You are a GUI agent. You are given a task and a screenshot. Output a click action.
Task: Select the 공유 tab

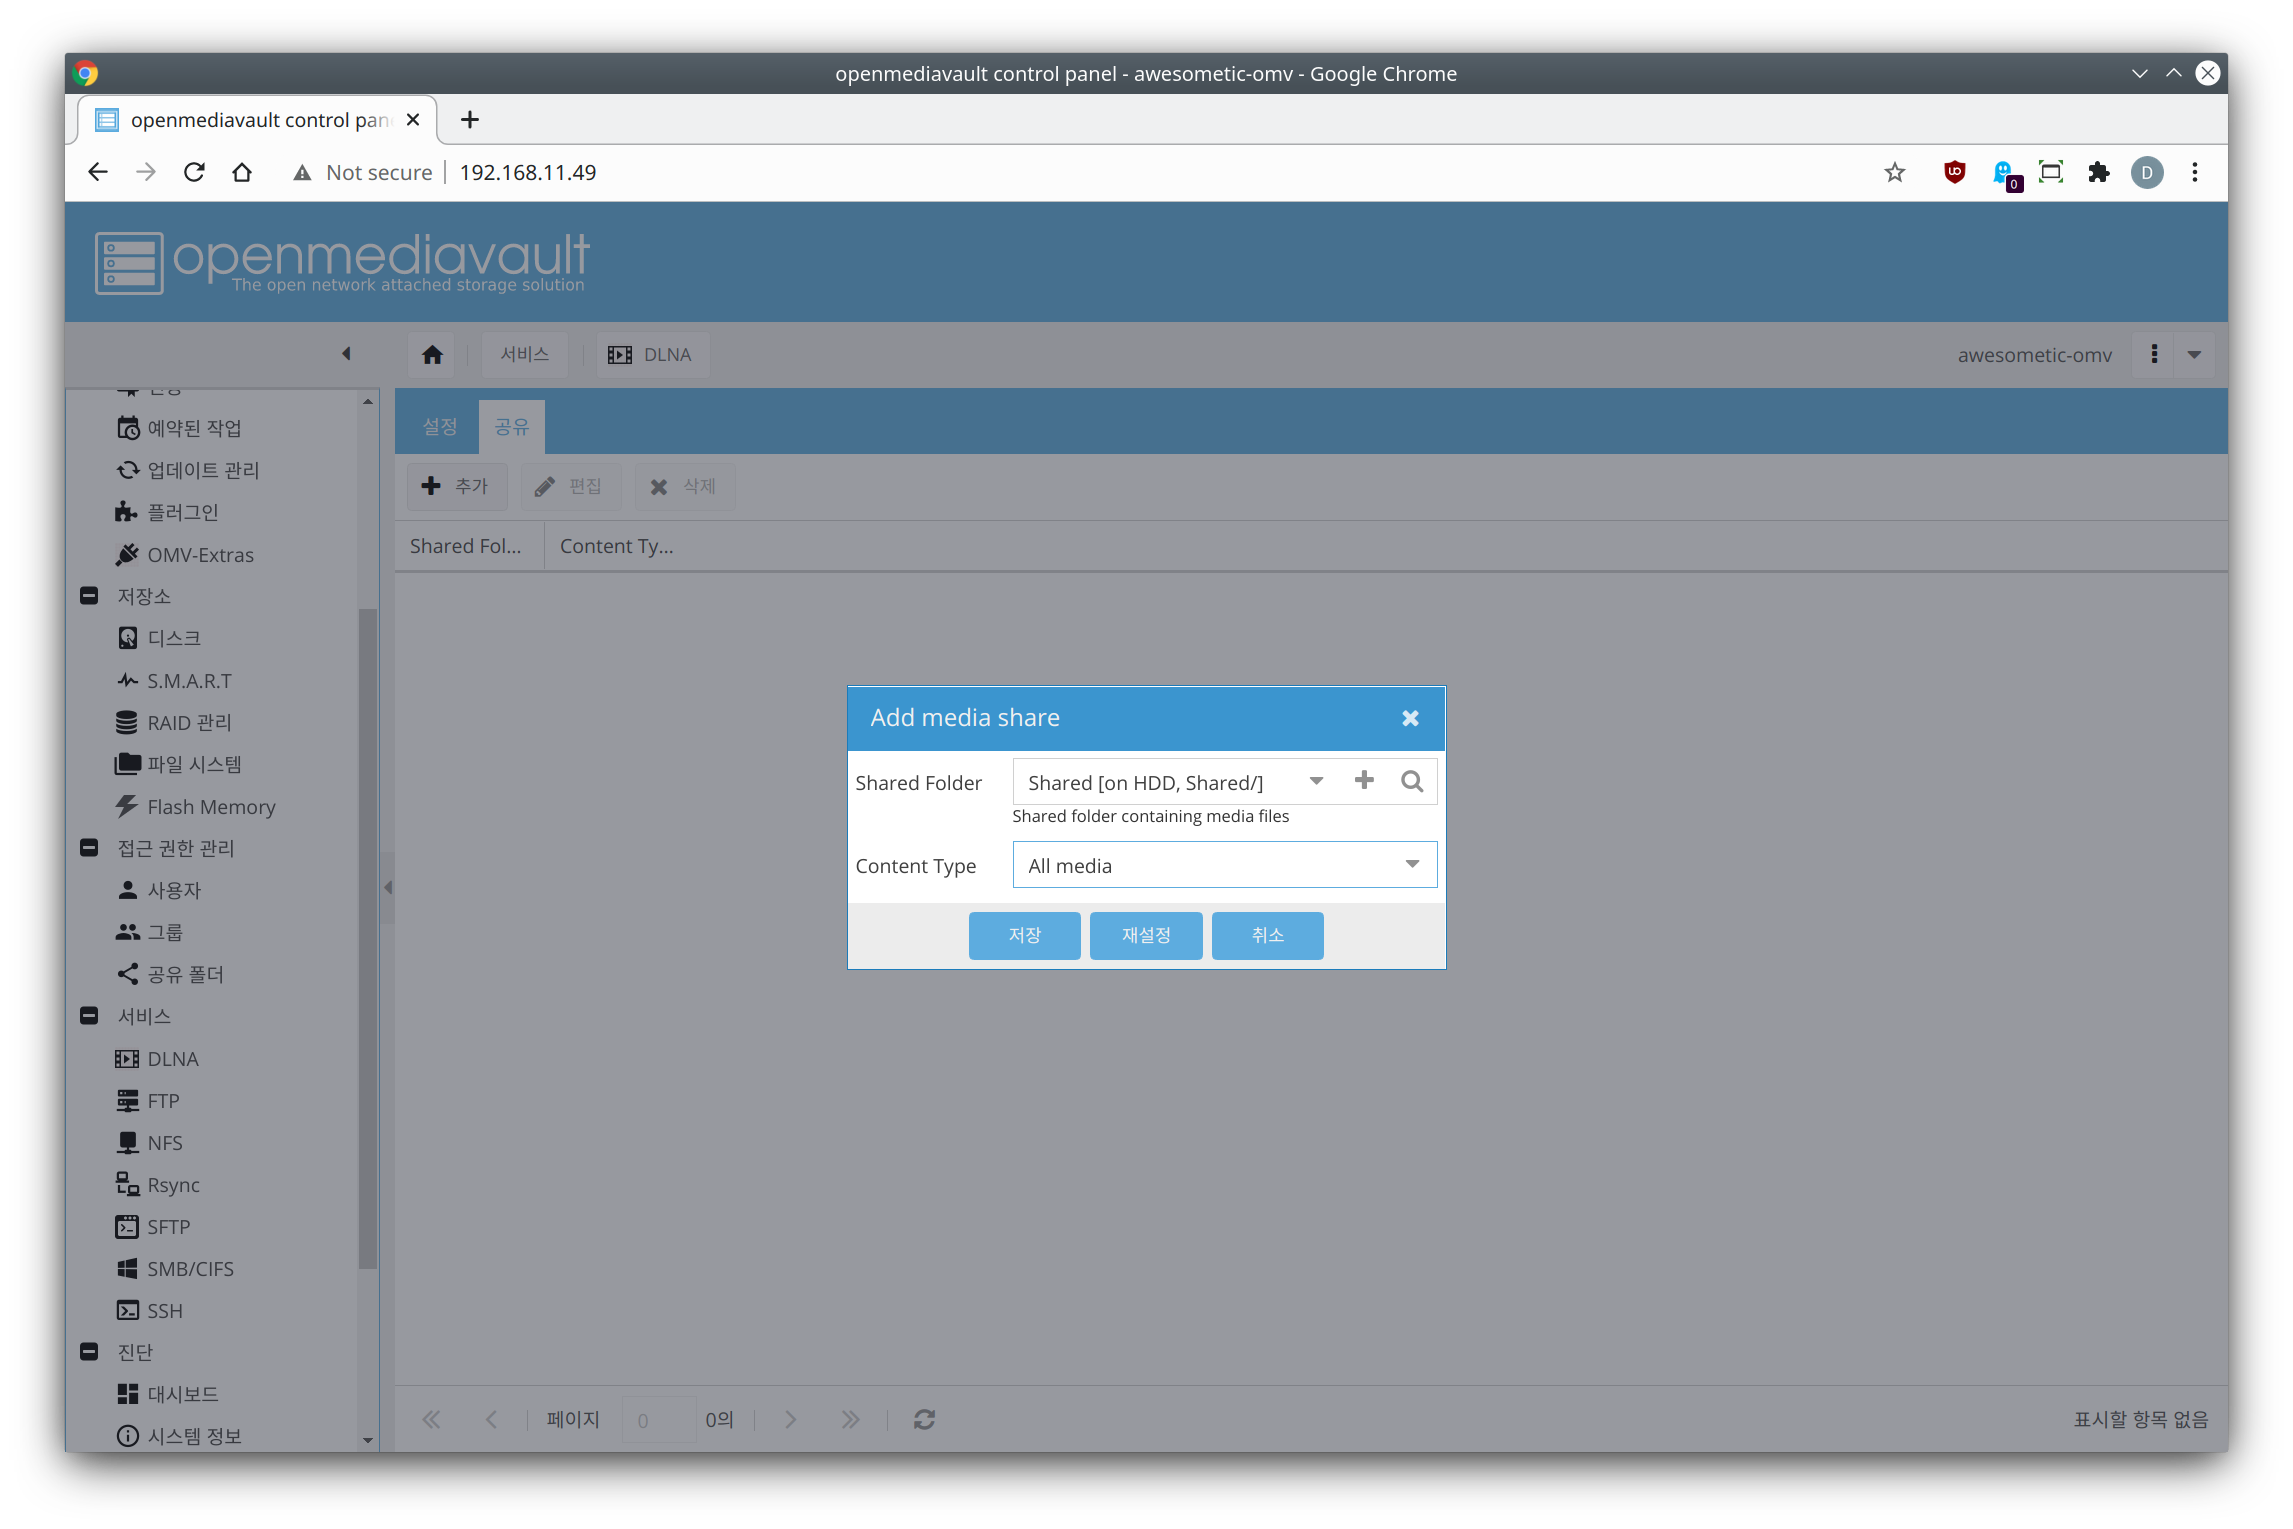pyautogui.click(x=512, y=427)
